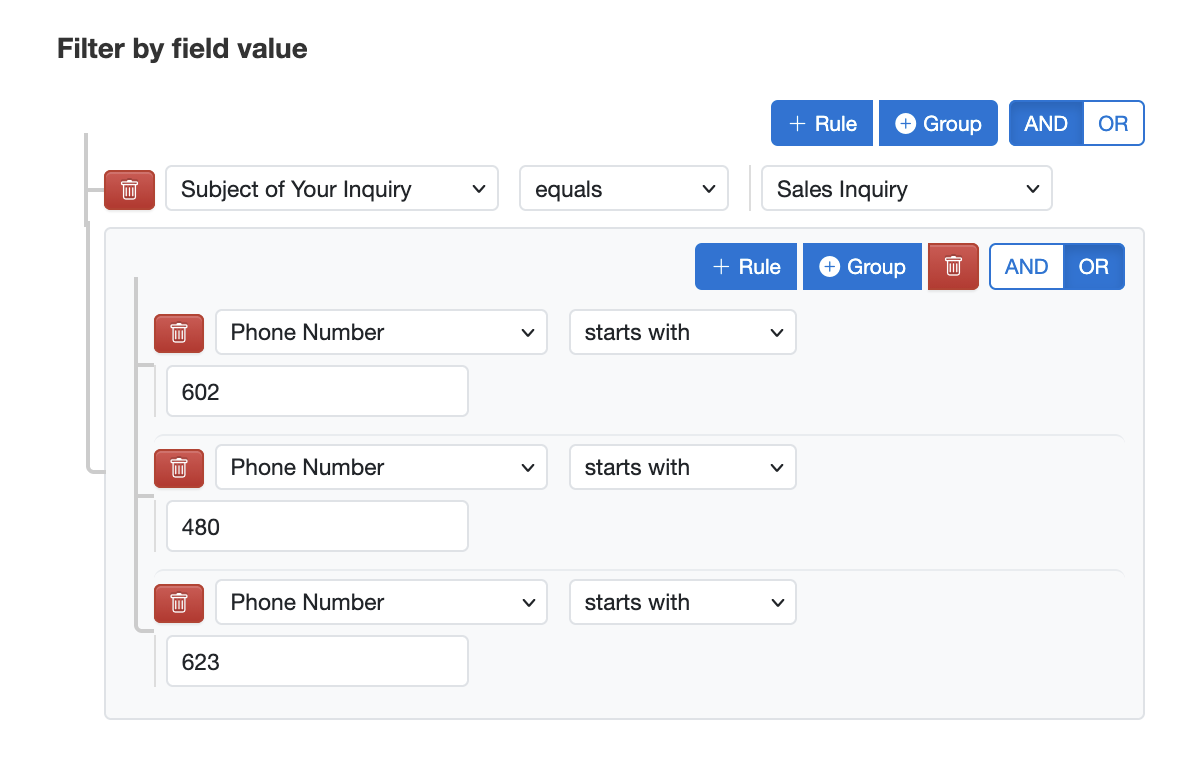Set the nested group operator to AND
Screen dimensions: 1188x758
1026,266
